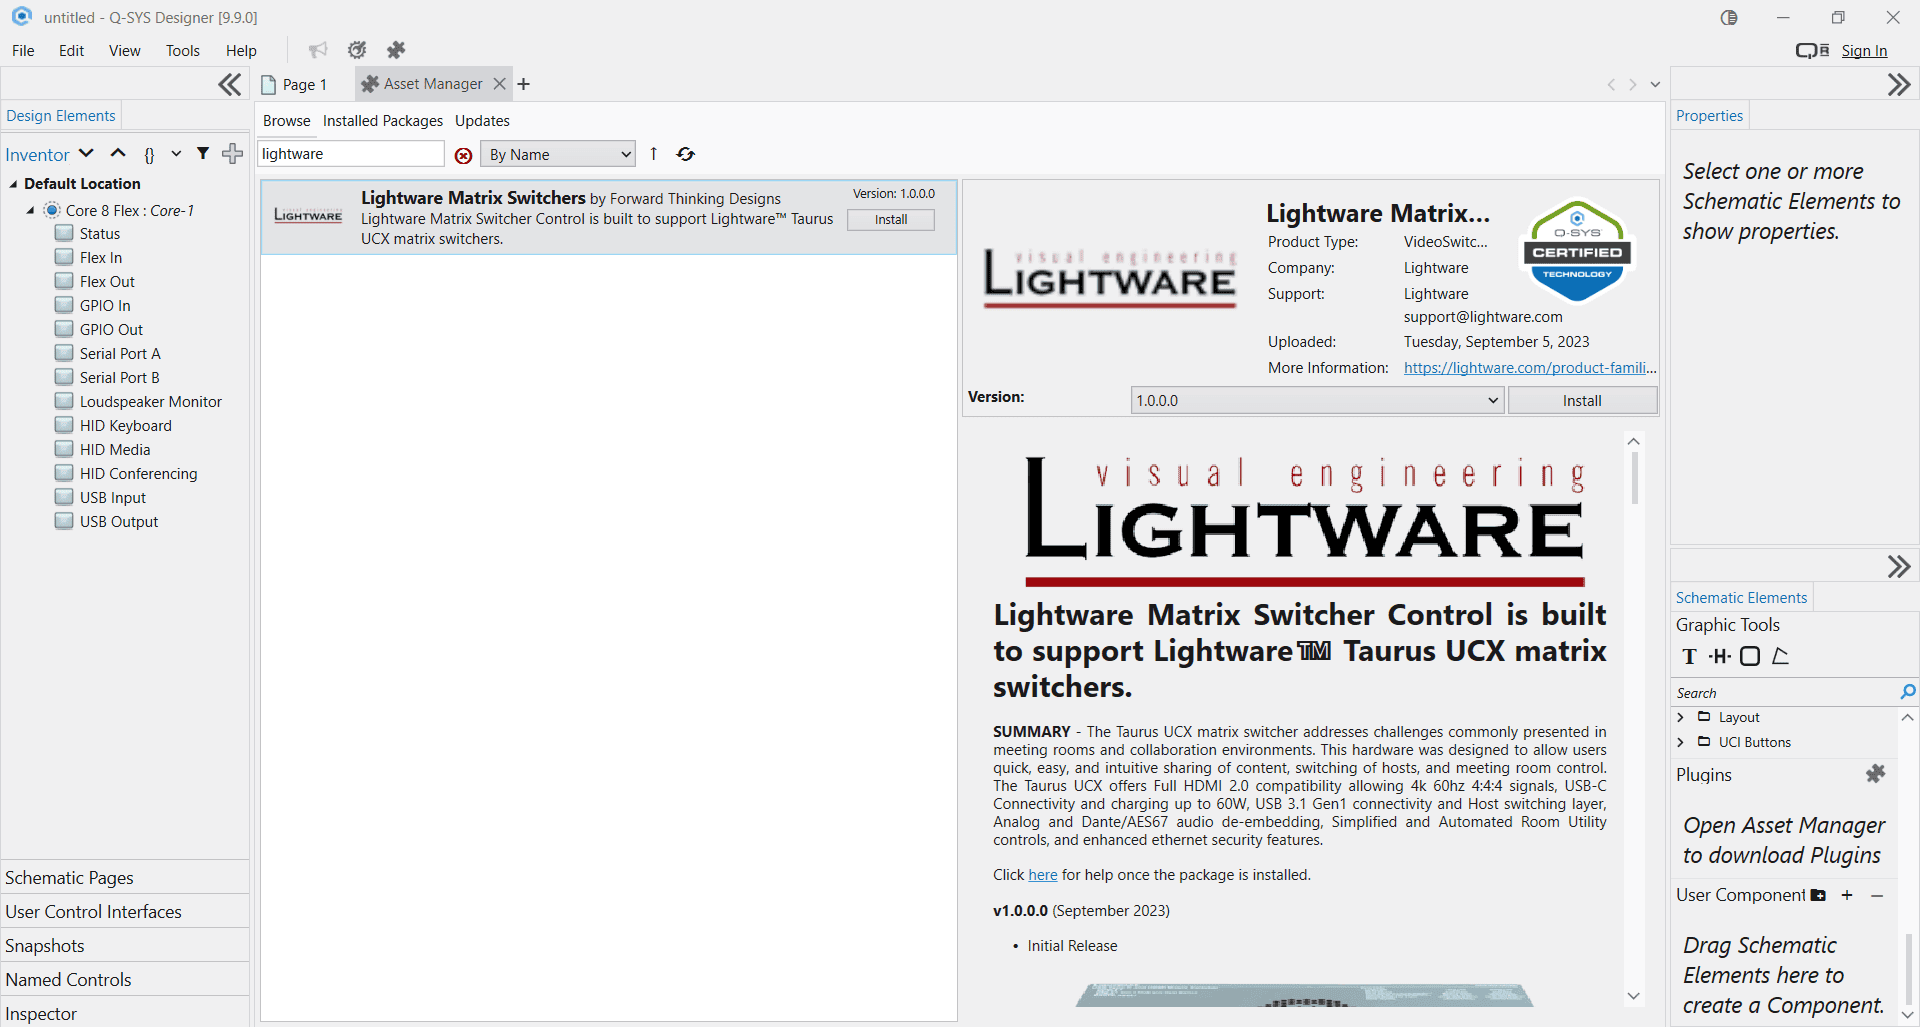Open Asset Manager from Plugins puzzle icon

1875,774
